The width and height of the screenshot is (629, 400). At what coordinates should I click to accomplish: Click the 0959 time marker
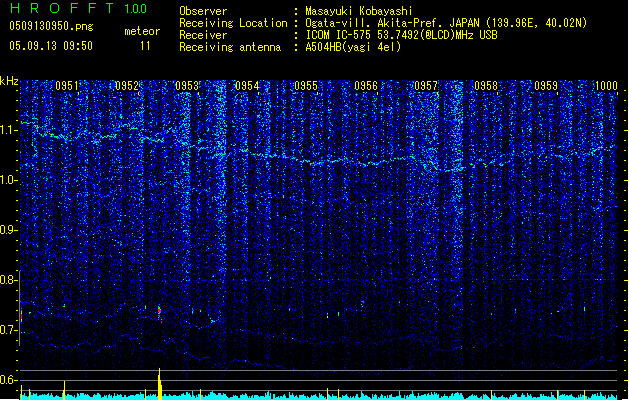(546, 86)
